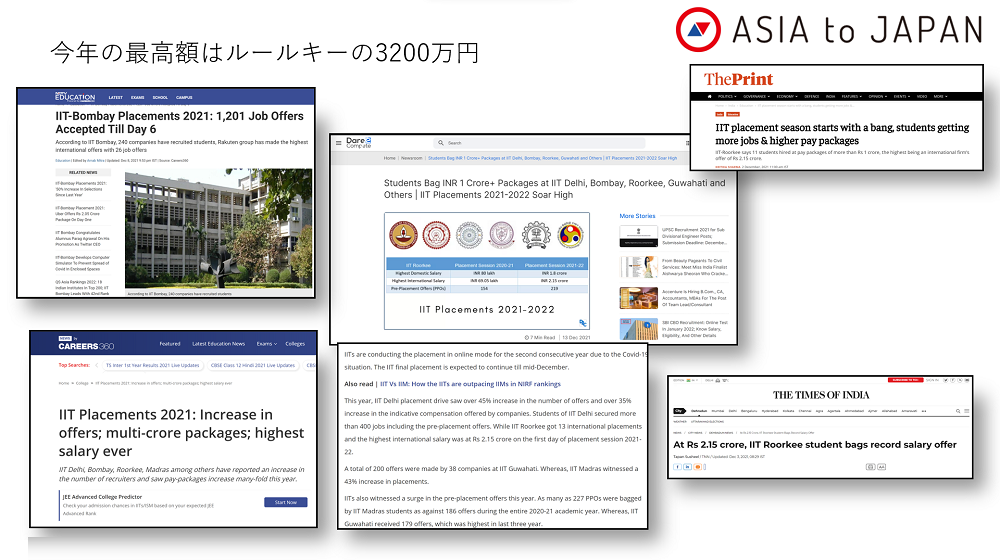Expand the FEATURES menu on ThePrint
Viewport: 1000px width, 560px height.
tap(851, 96)
